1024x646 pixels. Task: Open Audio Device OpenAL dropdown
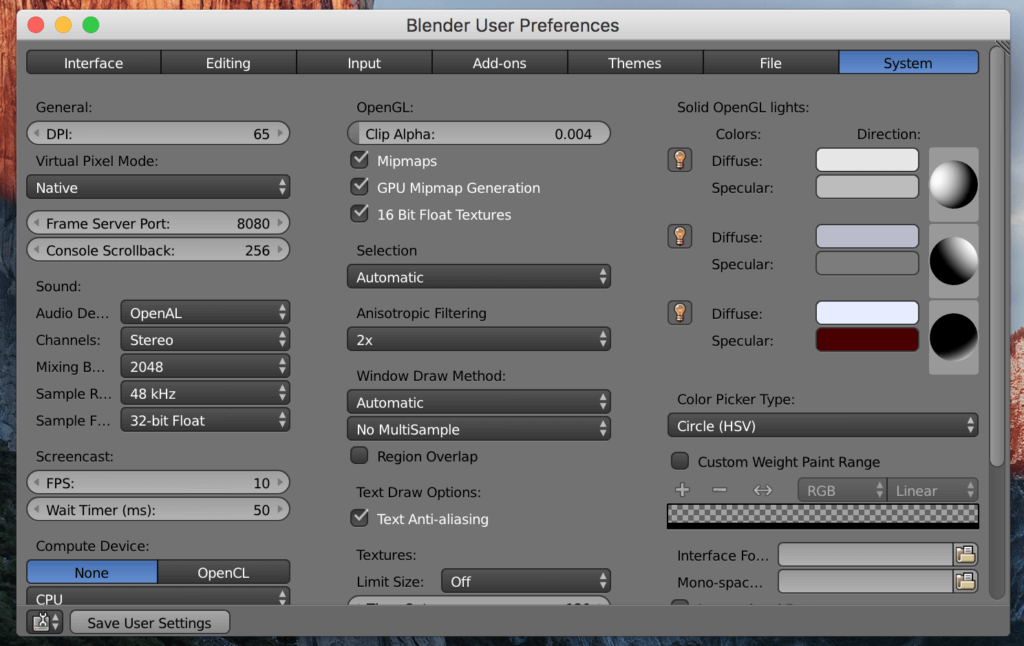(x=205, y=313)
